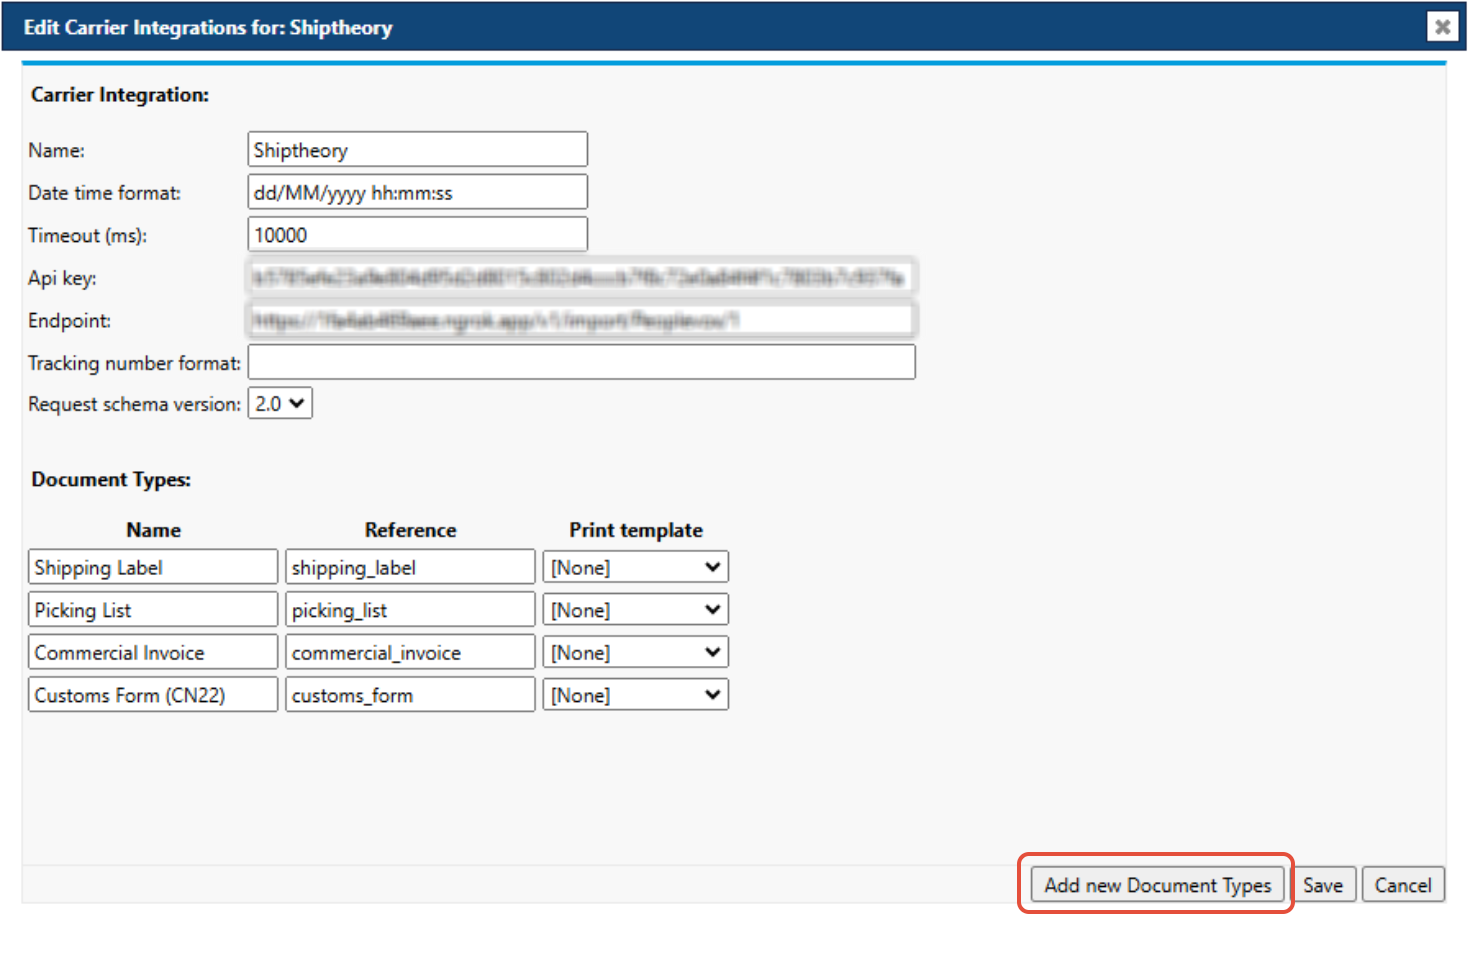Click the Carrier Integration heading
Viewport: 1470px width, 979px height.
coord(120,95)
